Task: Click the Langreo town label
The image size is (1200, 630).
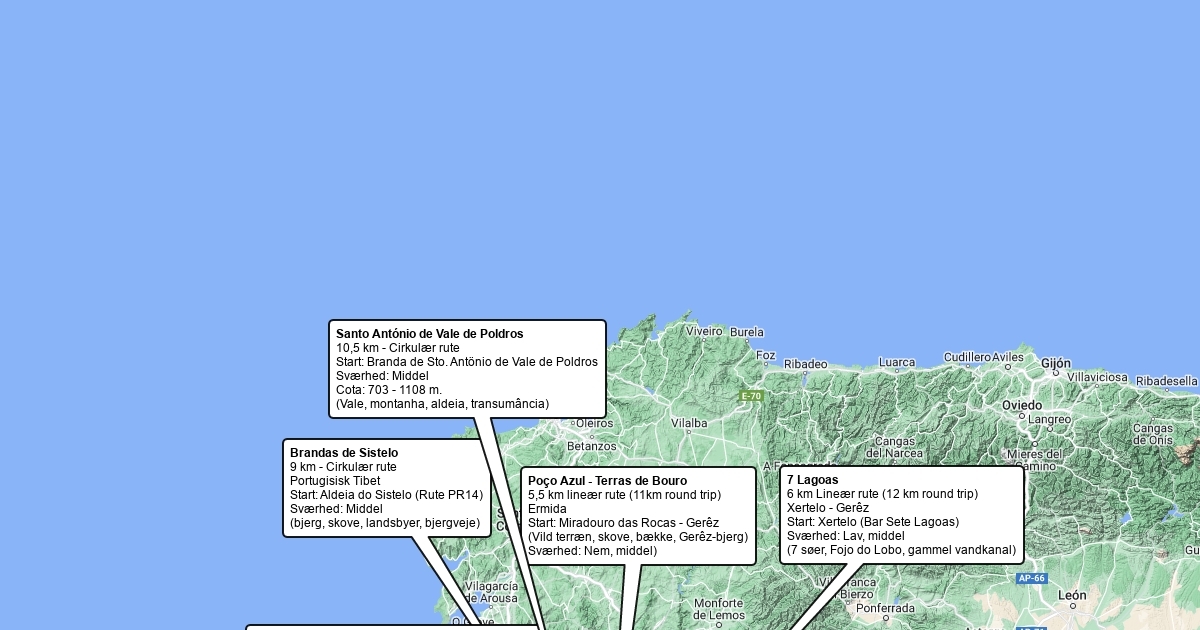Action: (1049, 420)
